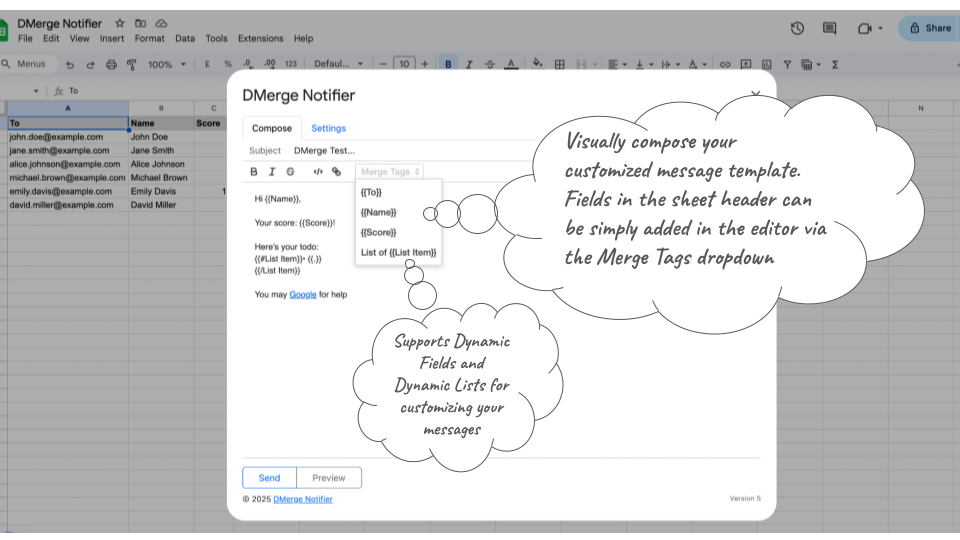Toggle strikethrough in the message editor
This screenshot has height=540, width=960.
coord(290,171)
